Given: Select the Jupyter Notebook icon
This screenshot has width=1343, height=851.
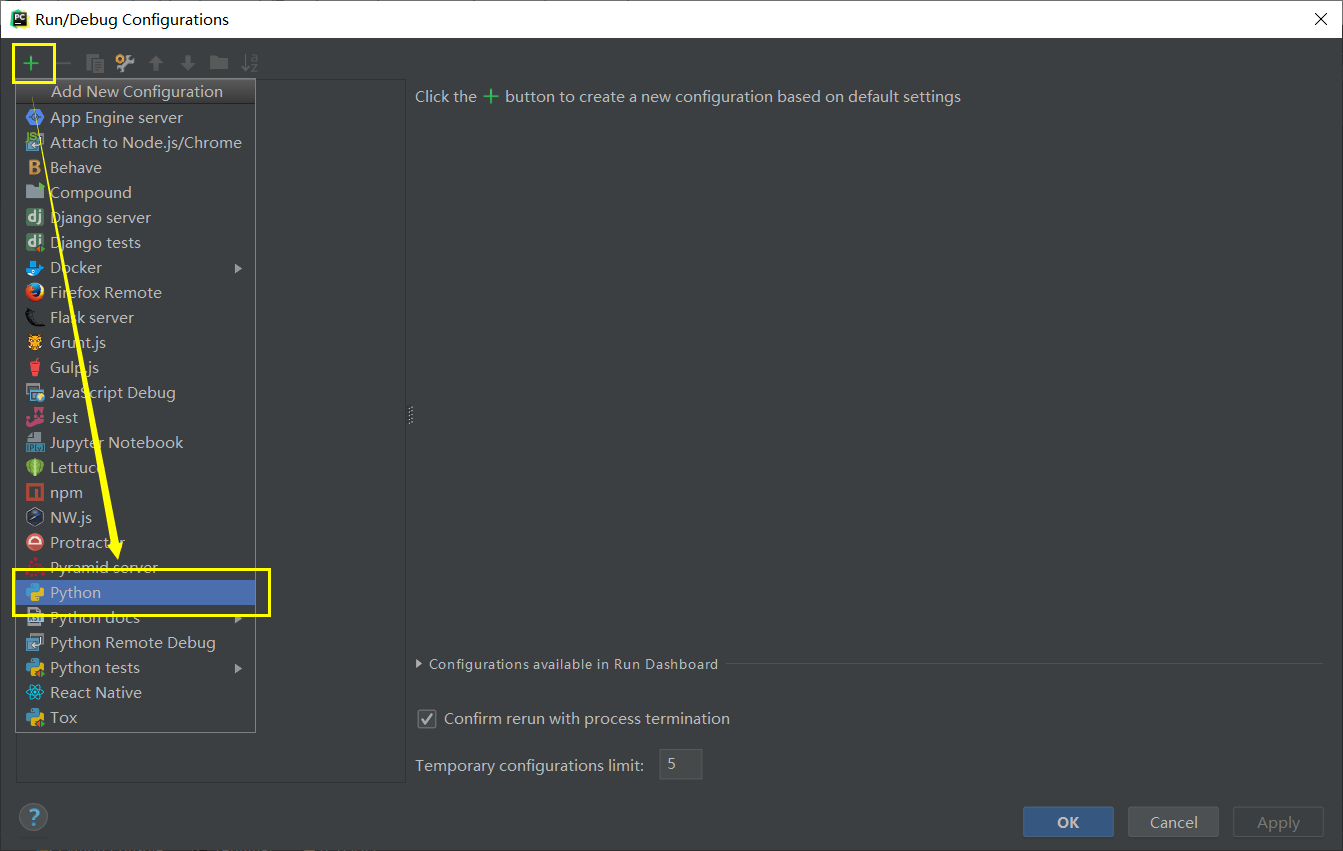Looking at the screenshot, I should (x=35, y=442).
